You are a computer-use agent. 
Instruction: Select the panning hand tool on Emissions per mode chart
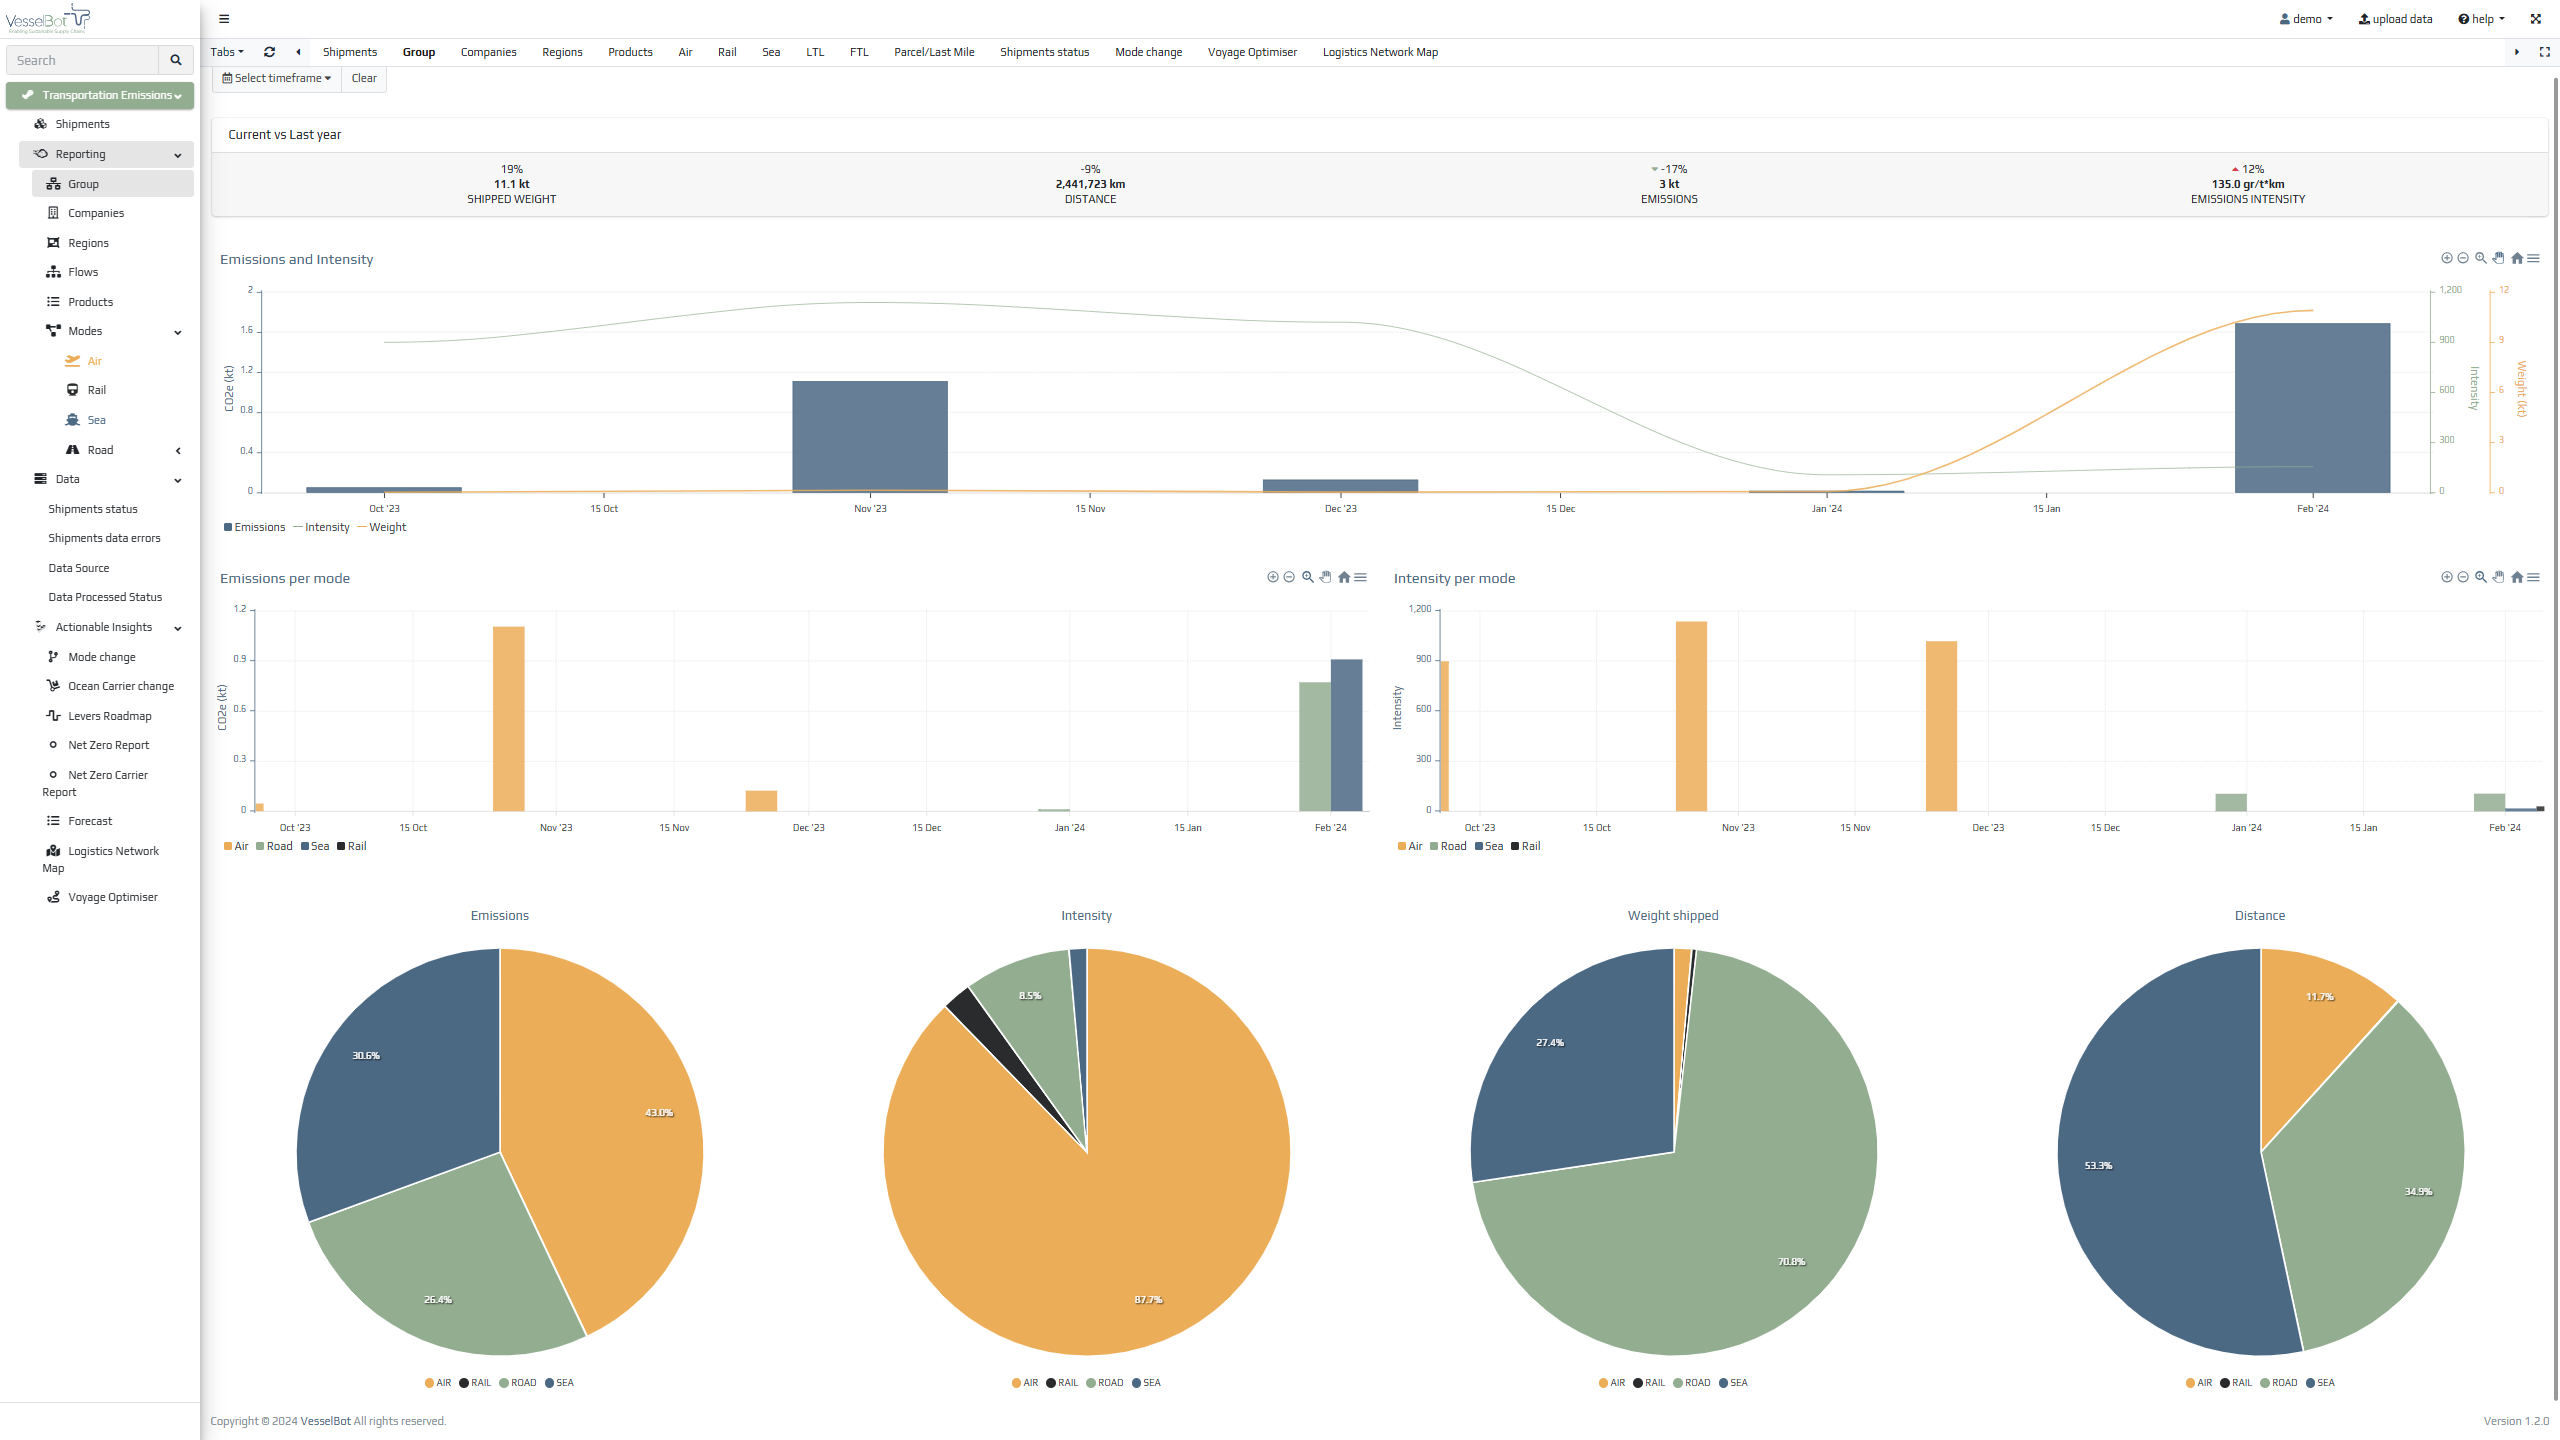coord(1326,578)
